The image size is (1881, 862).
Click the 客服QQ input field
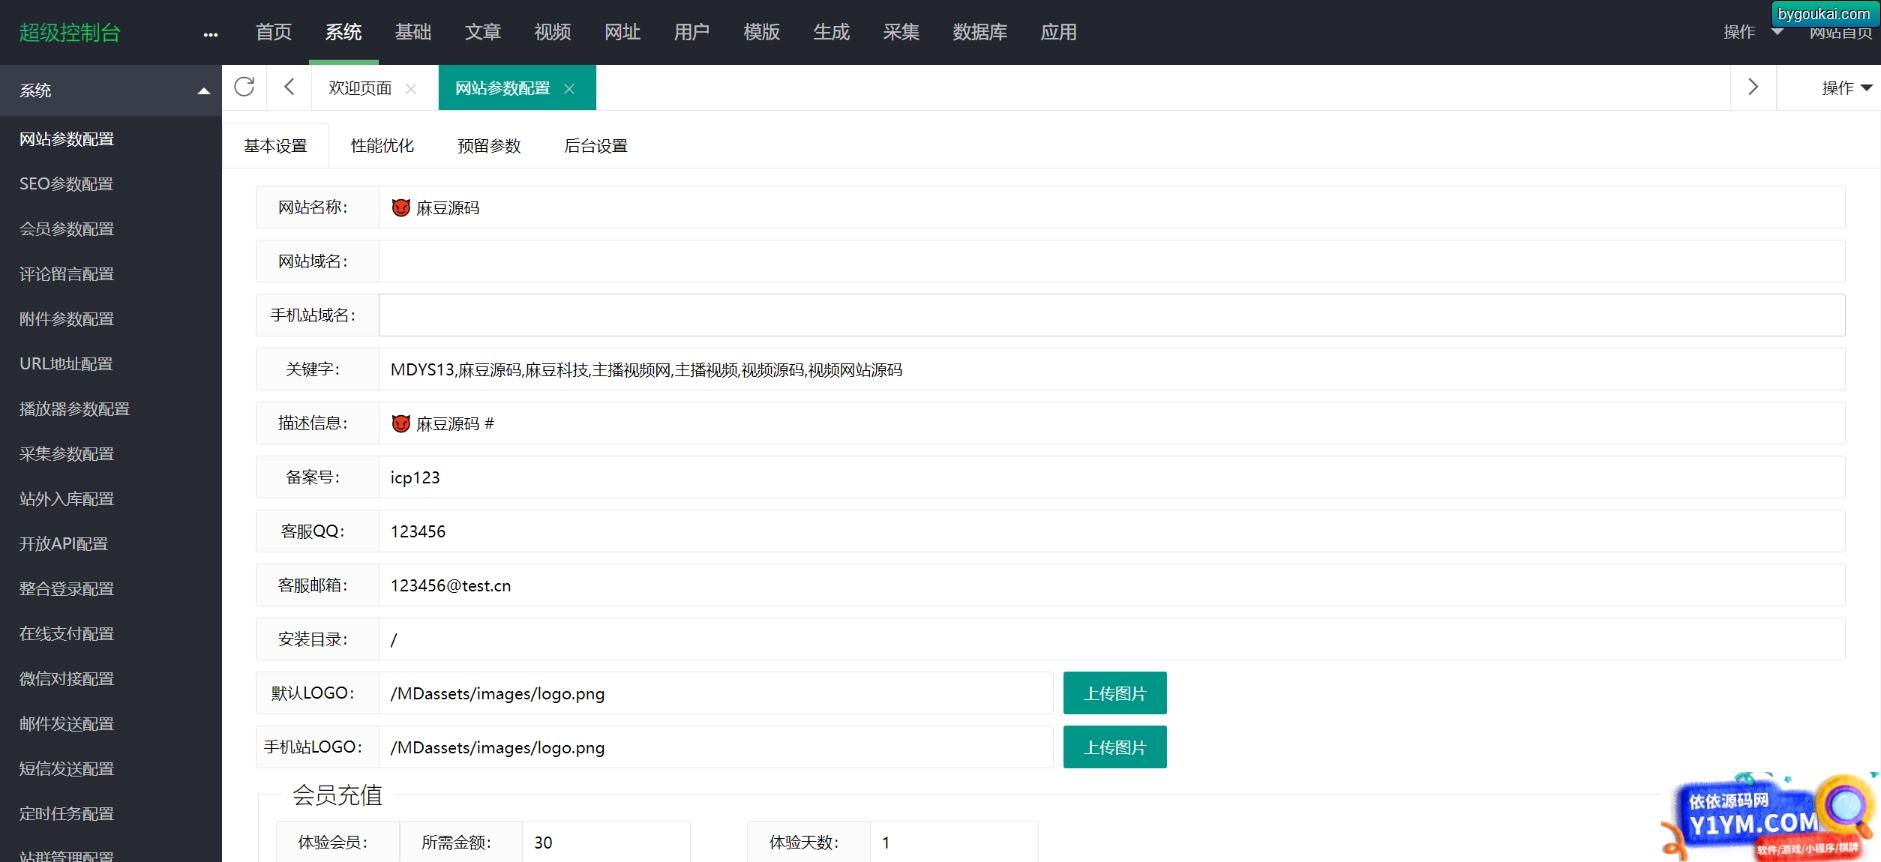click(1112, 531)
